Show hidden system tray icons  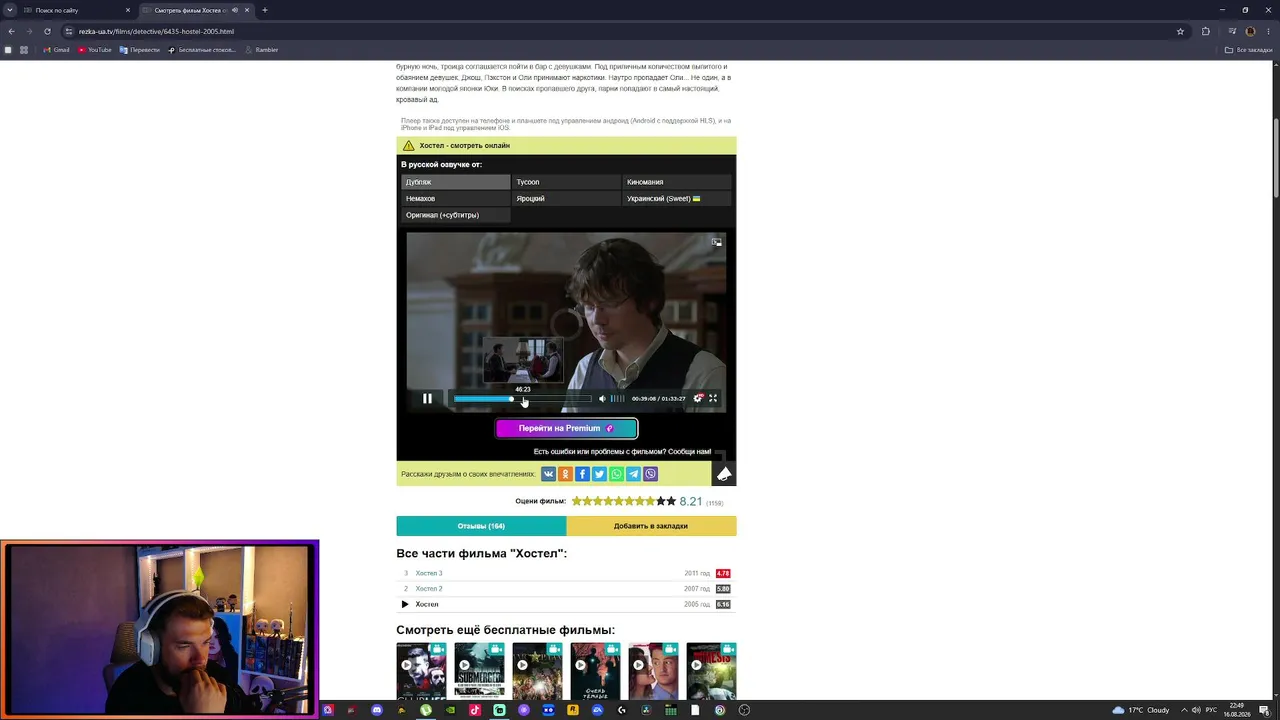(x=1184, y=710)
